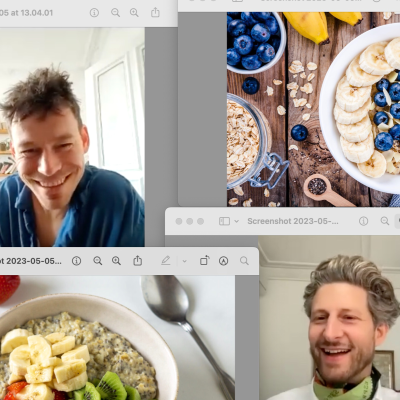The image size is (400, 400).
Task: Expand the sidebar view options chevron
Action: [236, 221]
